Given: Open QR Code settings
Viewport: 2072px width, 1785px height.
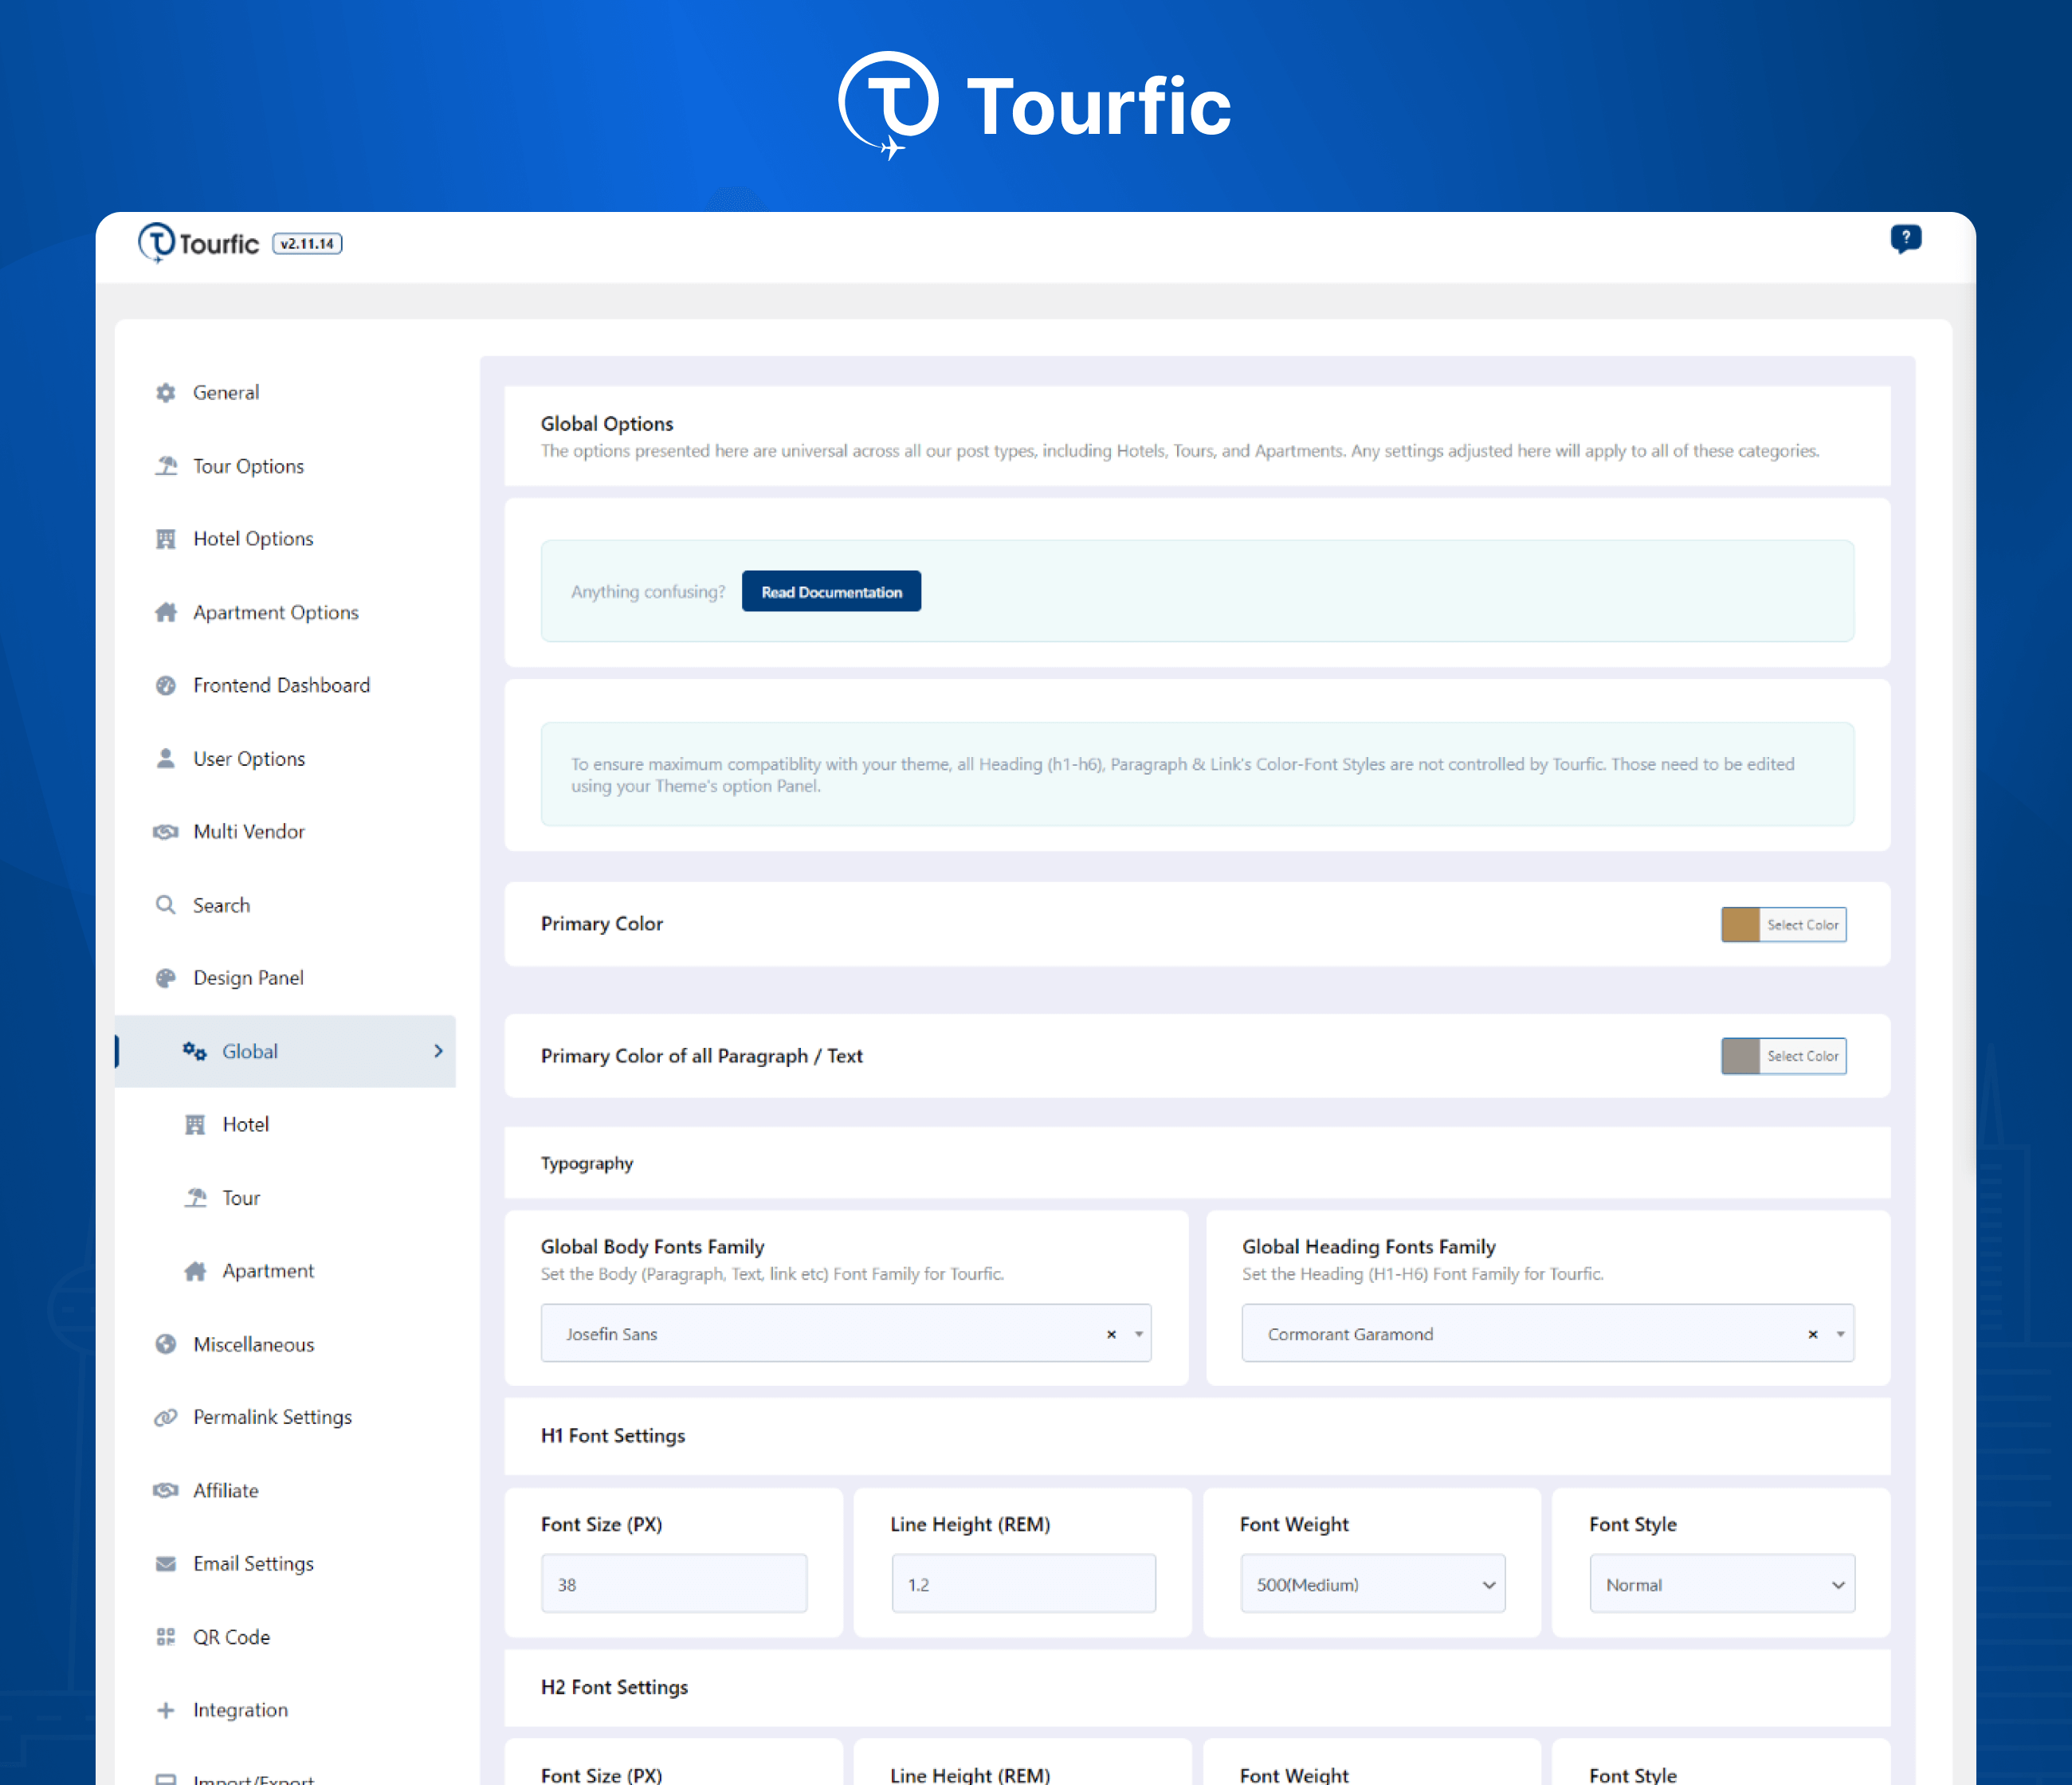Looking at the screenshot, I should tap(232, 1637).
